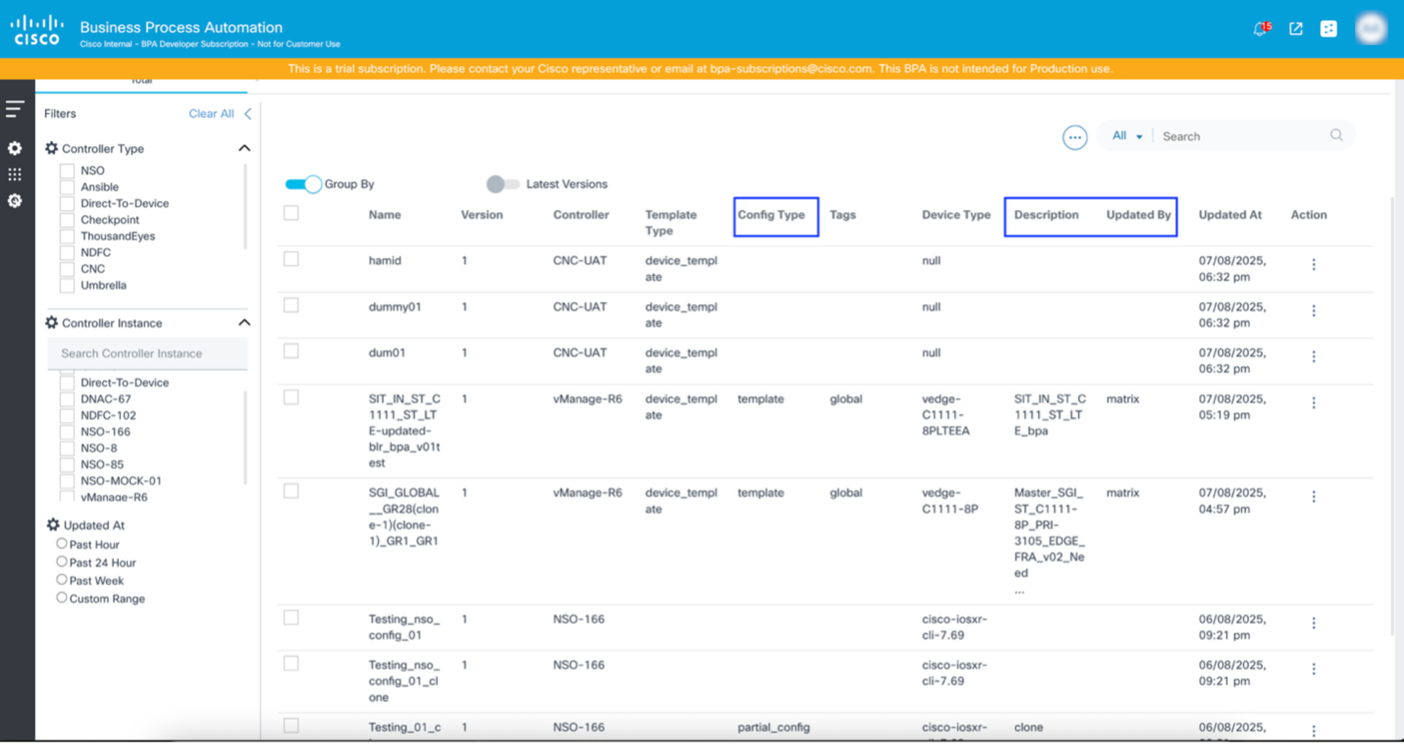Click the open-in-new-window icon in header
This screenshot has height=746, width=1404.
[x=1296, y=29]
